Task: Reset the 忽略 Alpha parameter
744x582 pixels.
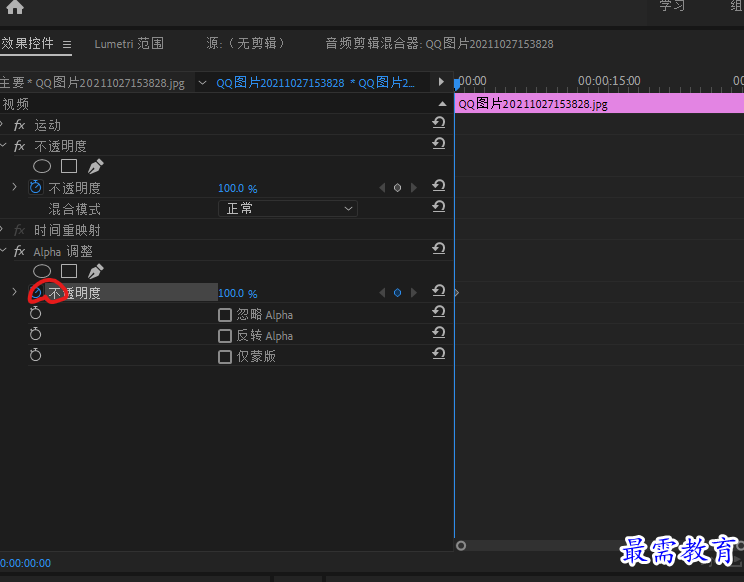Action: [439, 311]
